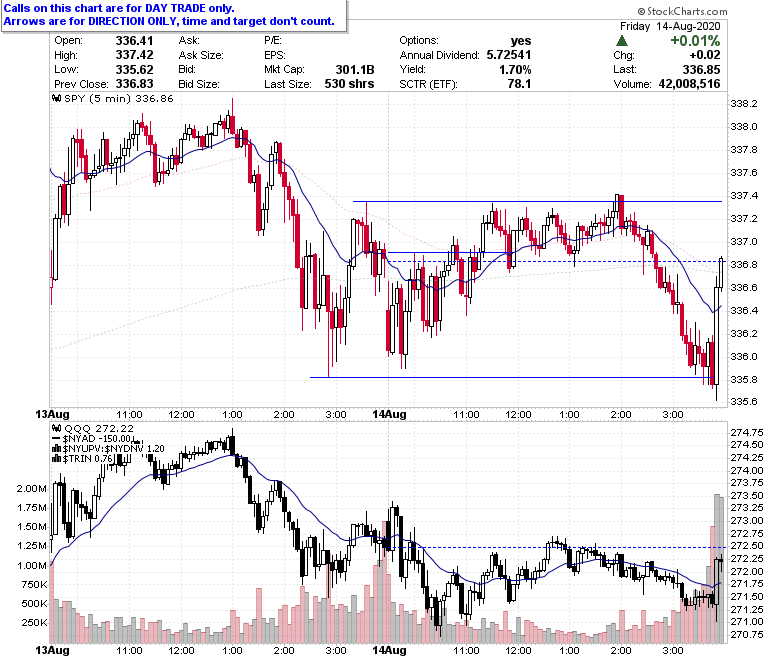Click the 273.50 QQQ axis label
The height and width of the screenshot is (659, 780).
click(747, 495)
